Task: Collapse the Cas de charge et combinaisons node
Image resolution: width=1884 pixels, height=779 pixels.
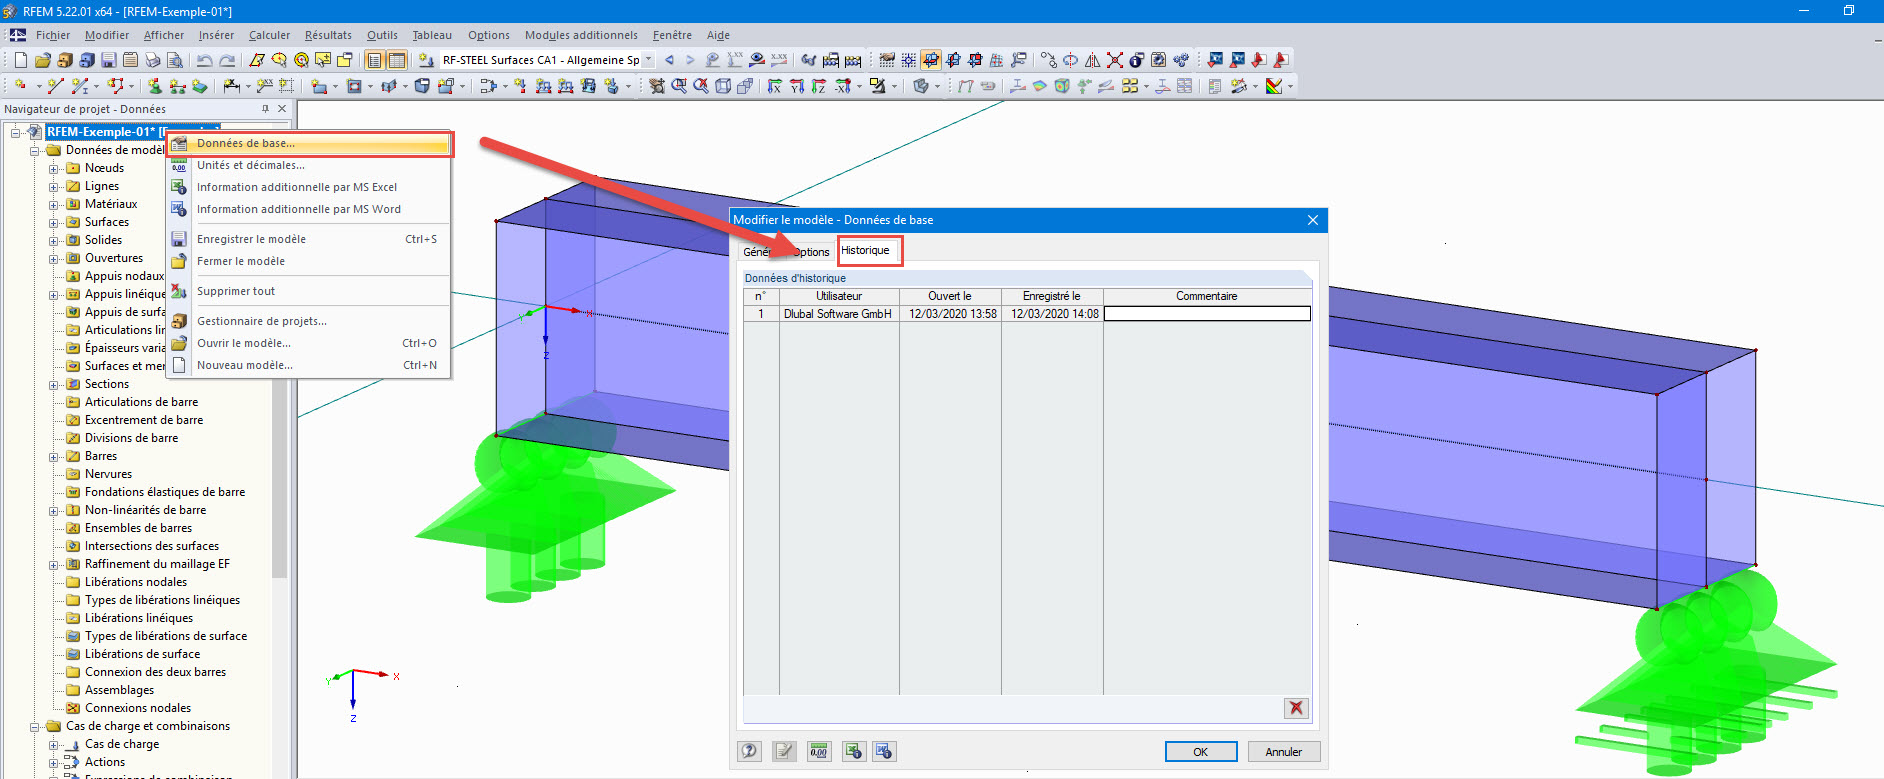Action: [35, 726]
